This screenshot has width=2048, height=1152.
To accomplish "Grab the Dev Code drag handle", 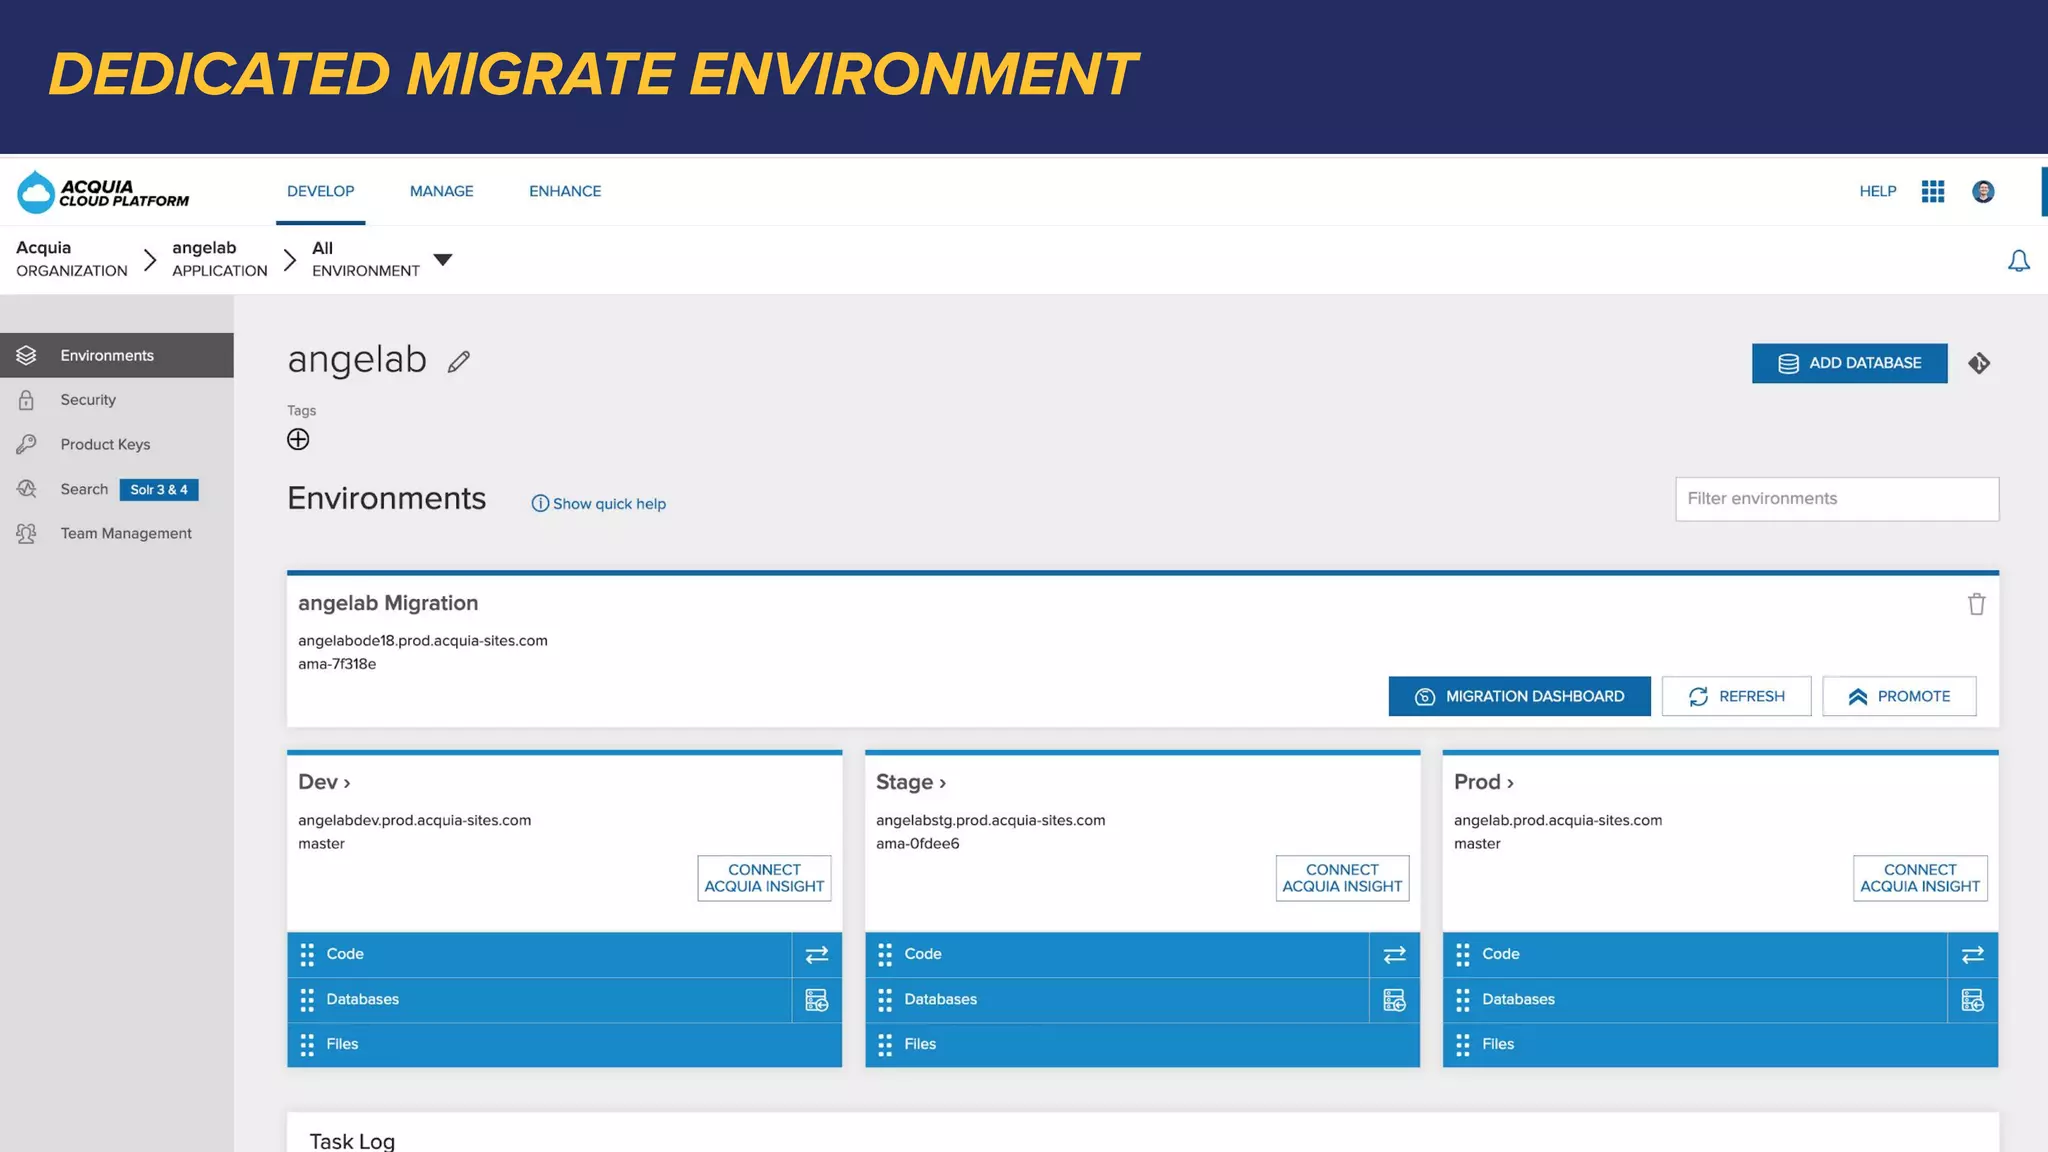I will [307, 955].
